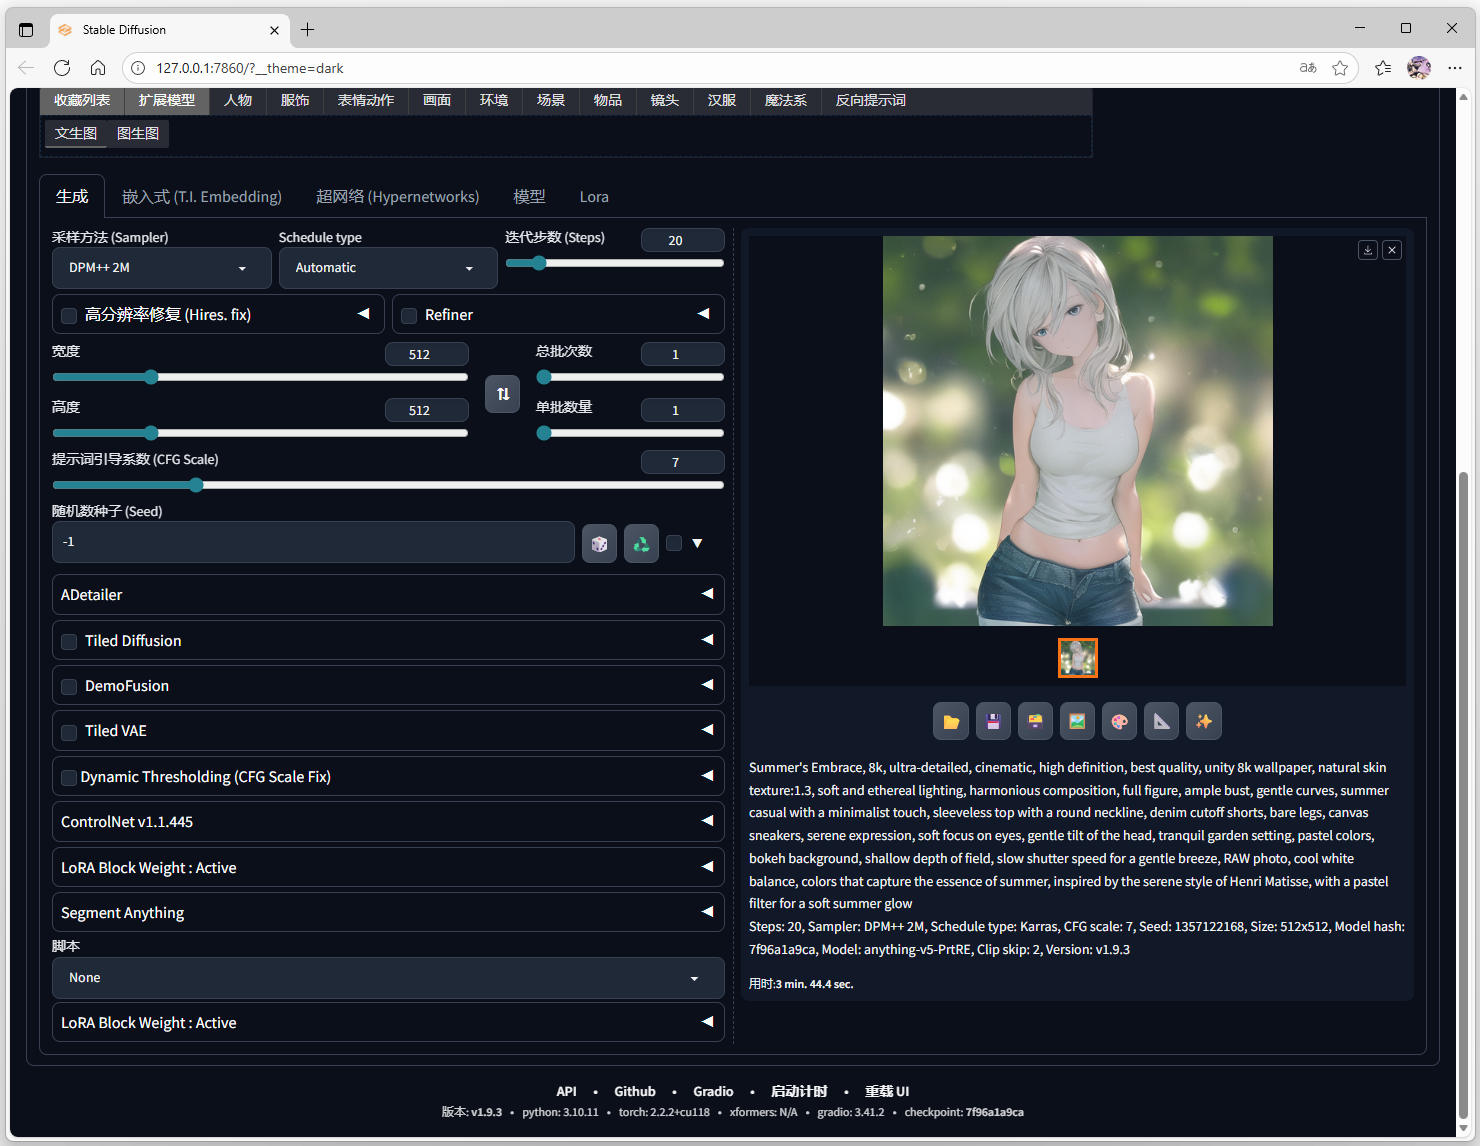Swap width and height with arrows button
Viewport: 1480px width, 1146px height.
(503, 394)
